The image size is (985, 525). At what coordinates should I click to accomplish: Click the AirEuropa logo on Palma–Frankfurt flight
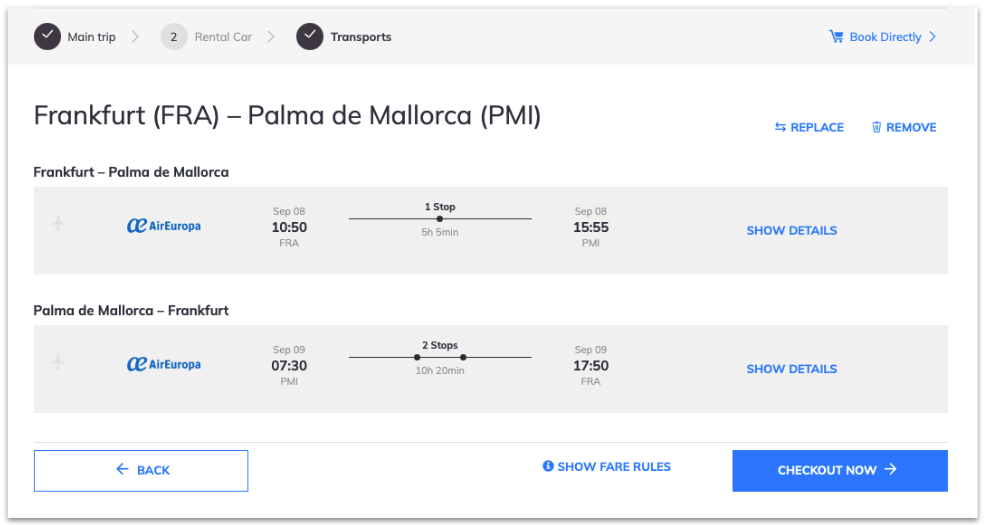163,364
